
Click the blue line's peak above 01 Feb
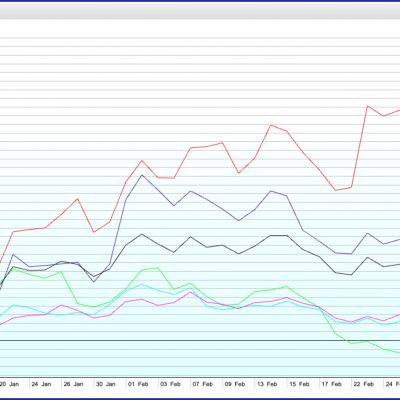point(142,175)
